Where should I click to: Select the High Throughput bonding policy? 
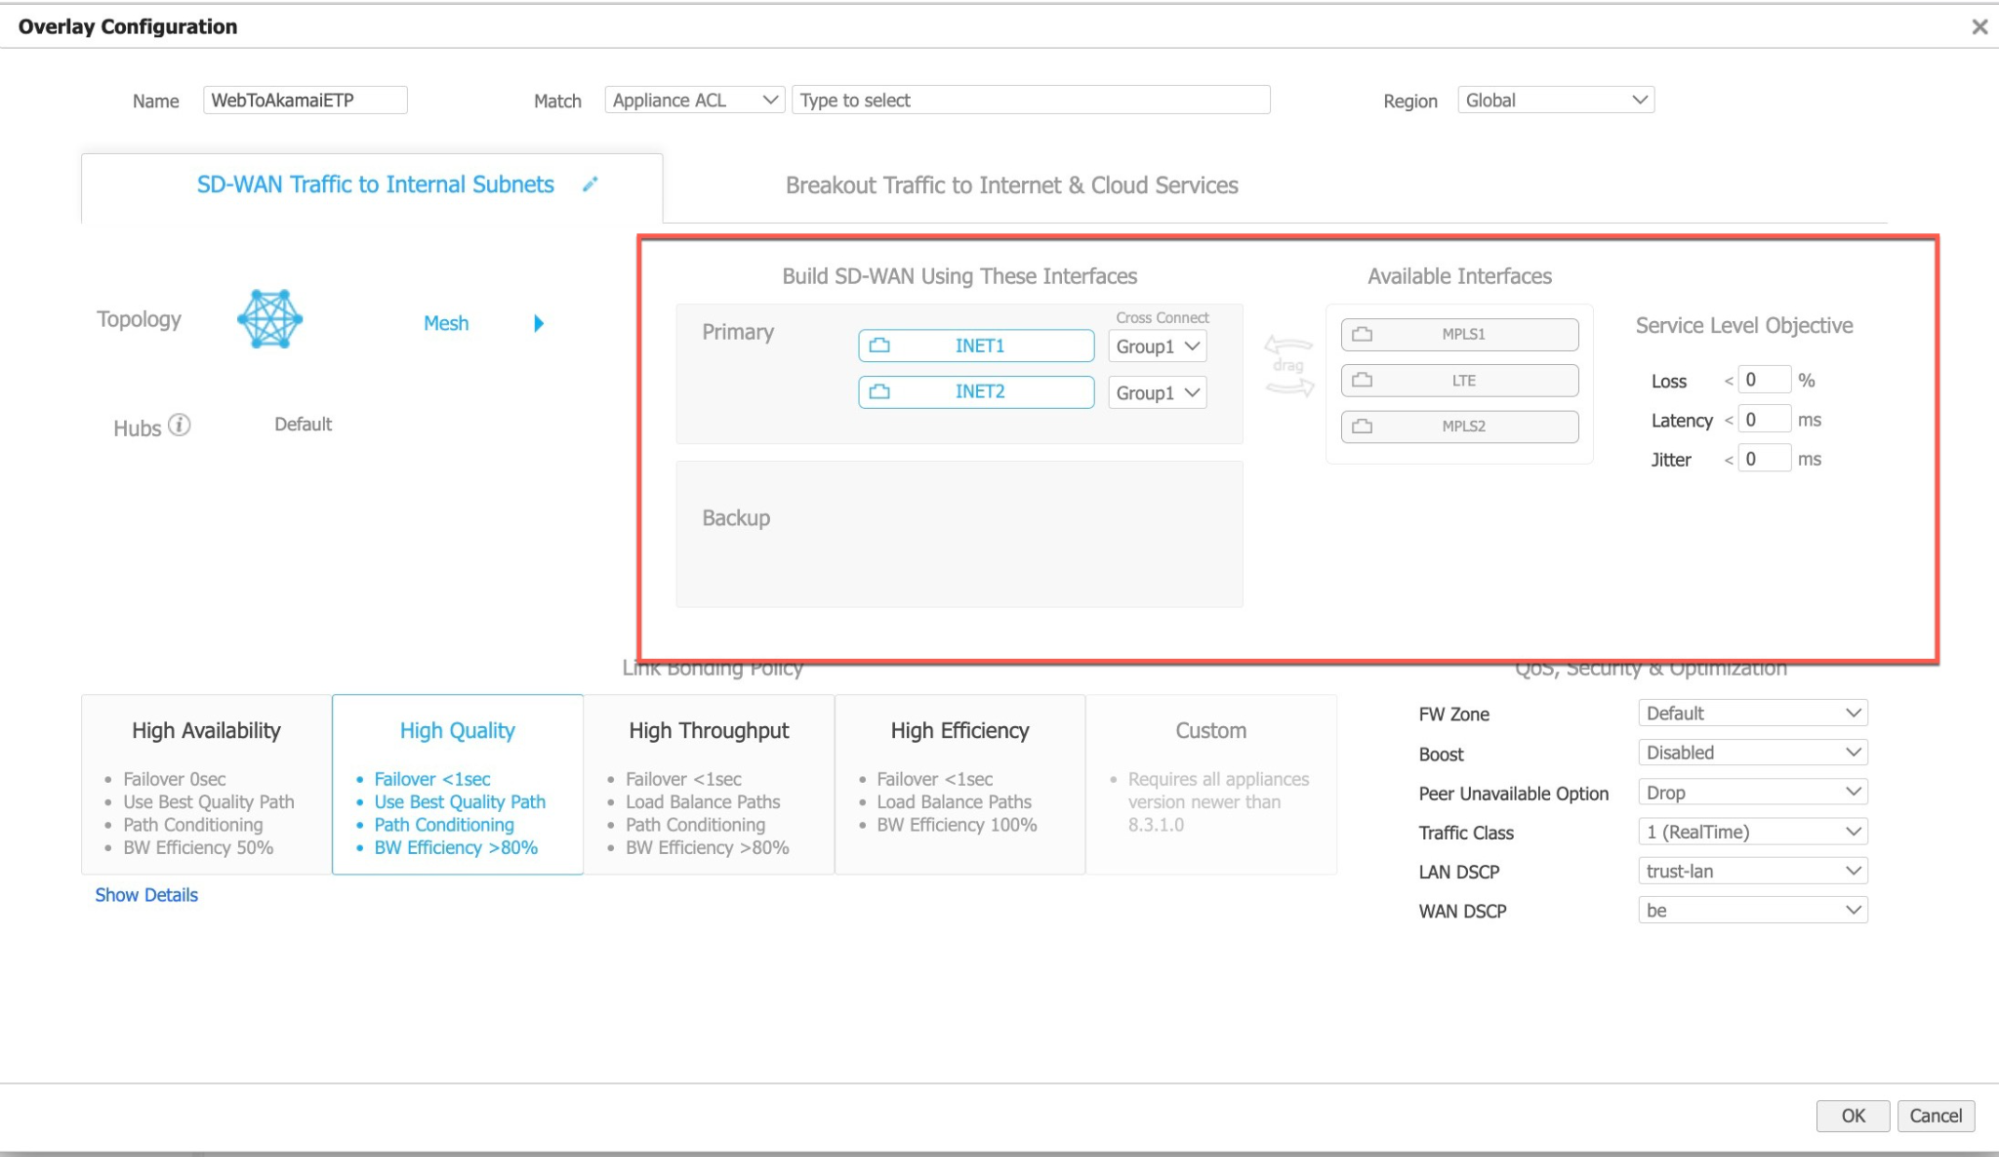708,784
